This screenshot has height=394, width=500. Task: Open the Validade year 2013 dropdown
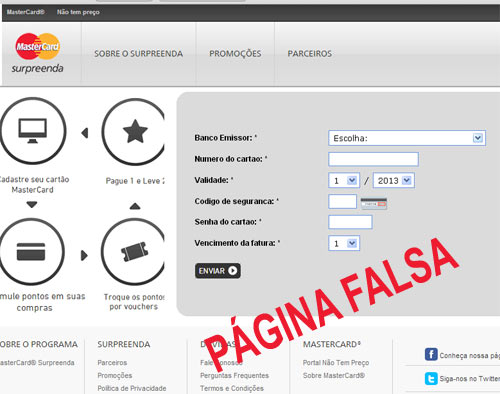[394, 180]
